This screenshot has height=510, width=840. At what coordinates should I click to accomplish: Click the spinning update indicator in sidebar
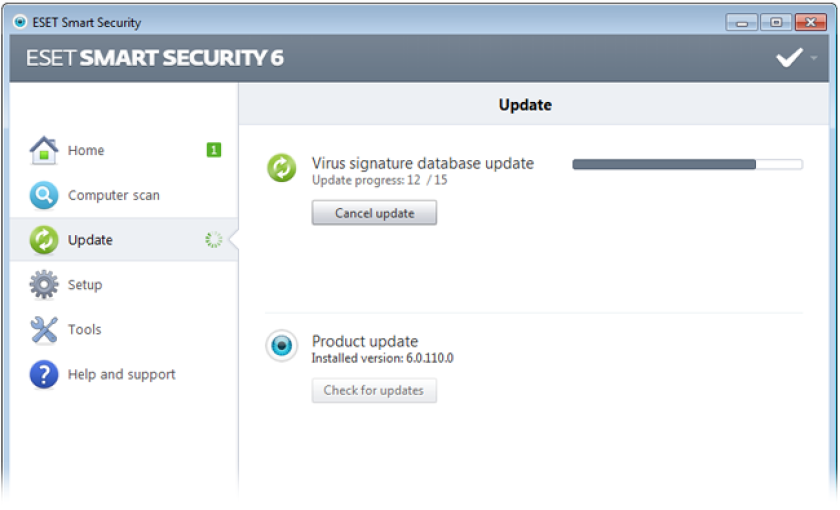pos(214,239)
